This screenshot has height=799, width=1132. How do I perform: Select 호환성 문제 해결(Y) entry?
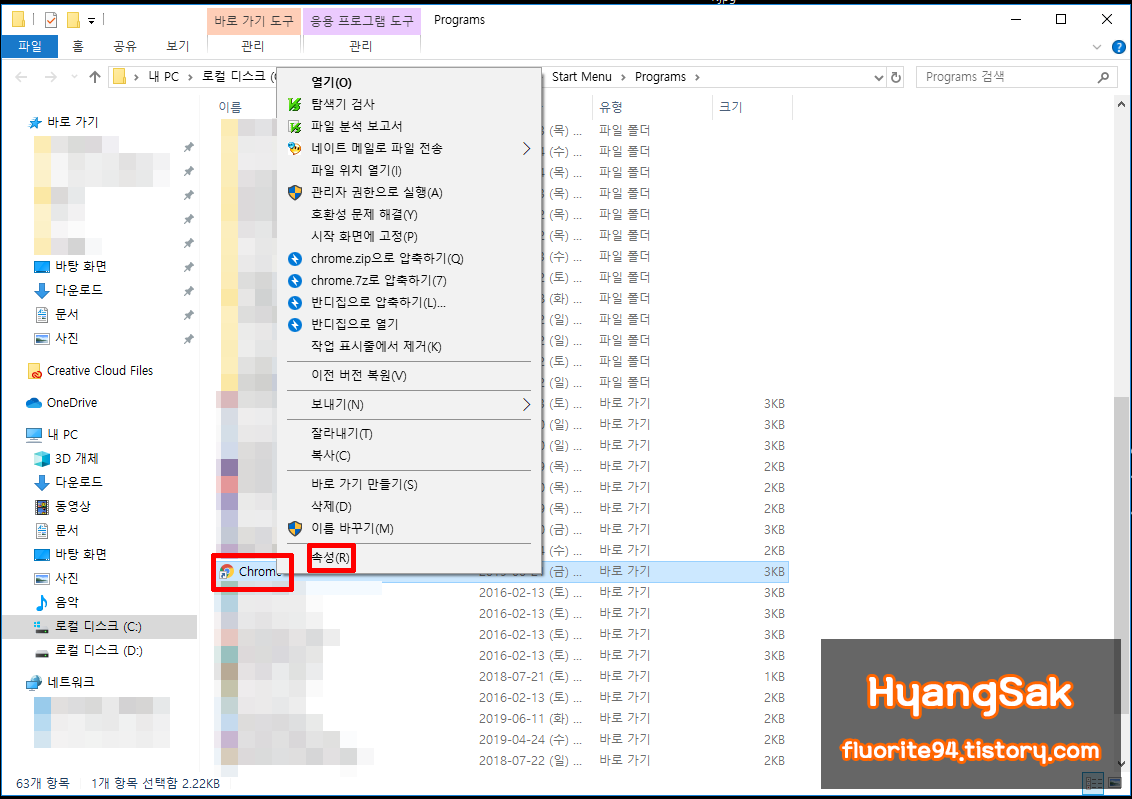coord(364,214)
